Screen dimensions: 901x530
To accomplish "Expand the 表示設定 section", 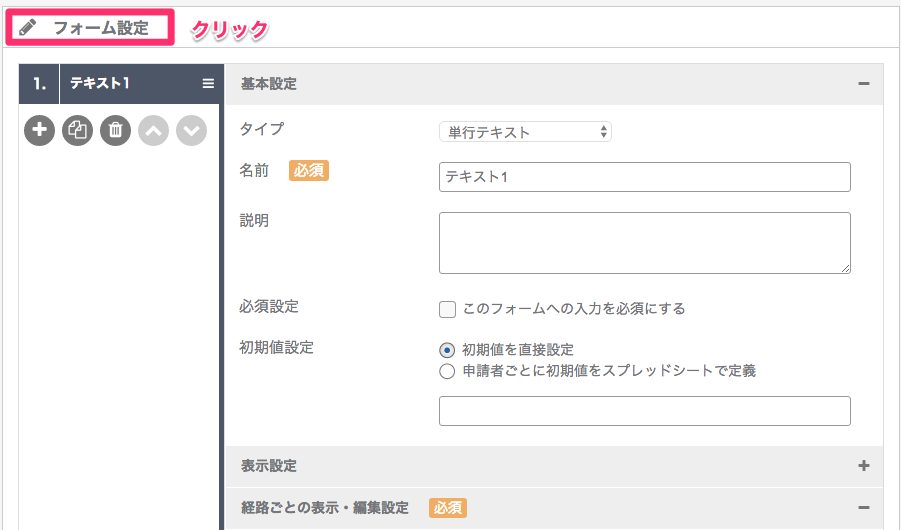I will point(864,466).
